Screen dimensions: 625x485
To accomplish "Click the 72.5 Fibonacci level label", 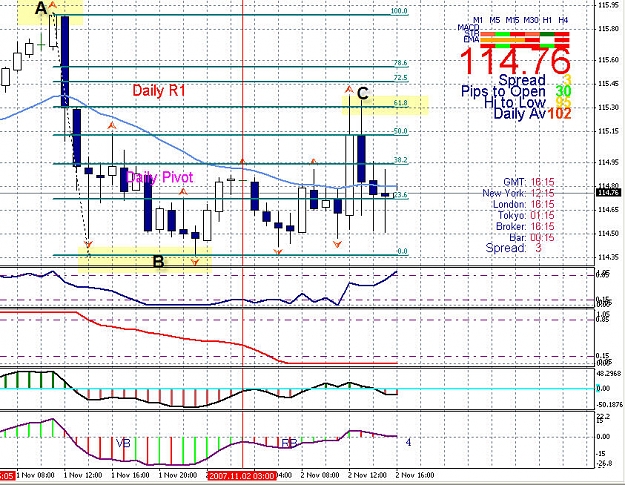I will tap(400, 78).
